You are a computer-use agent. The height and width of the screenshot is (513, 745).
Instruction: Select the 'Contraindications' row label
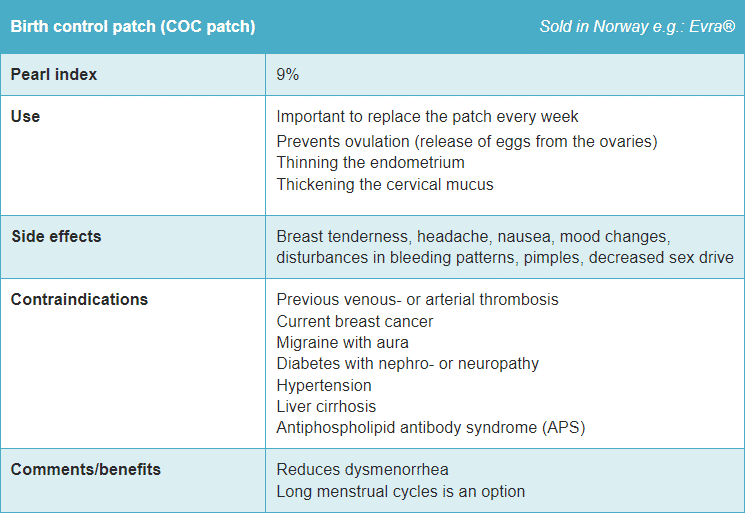pos(79,299)
